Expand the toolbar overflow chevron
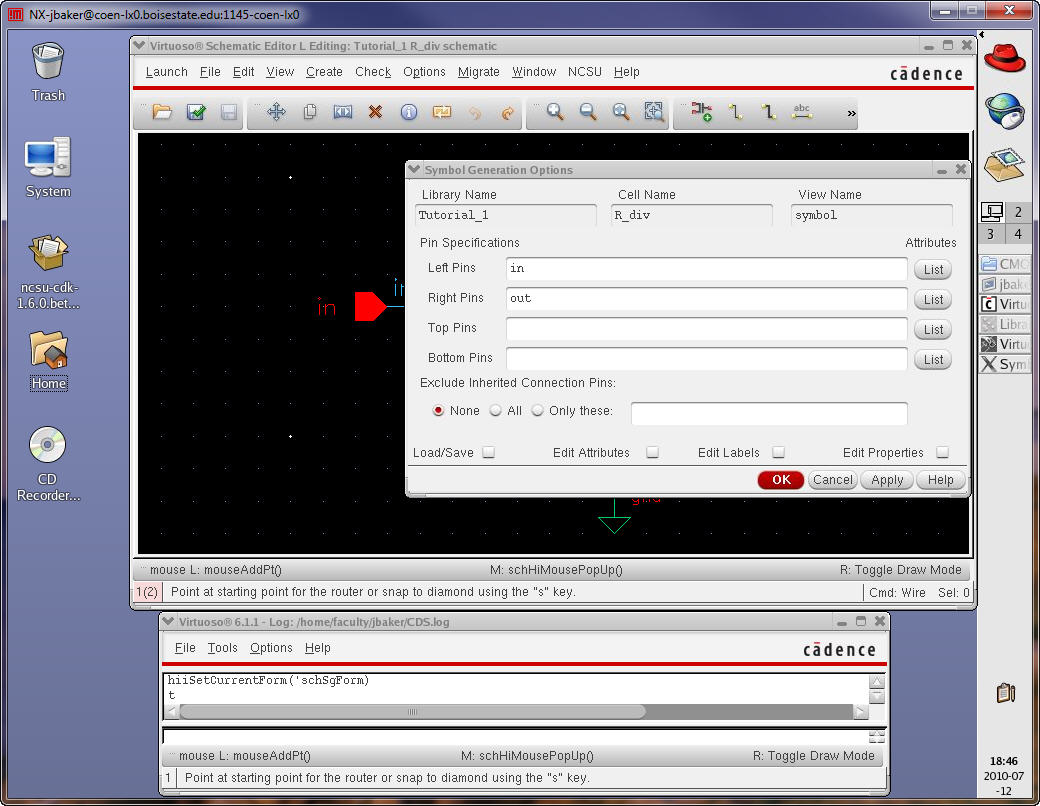This screenshot has height=806, width=1040. (x=852, y=114)
